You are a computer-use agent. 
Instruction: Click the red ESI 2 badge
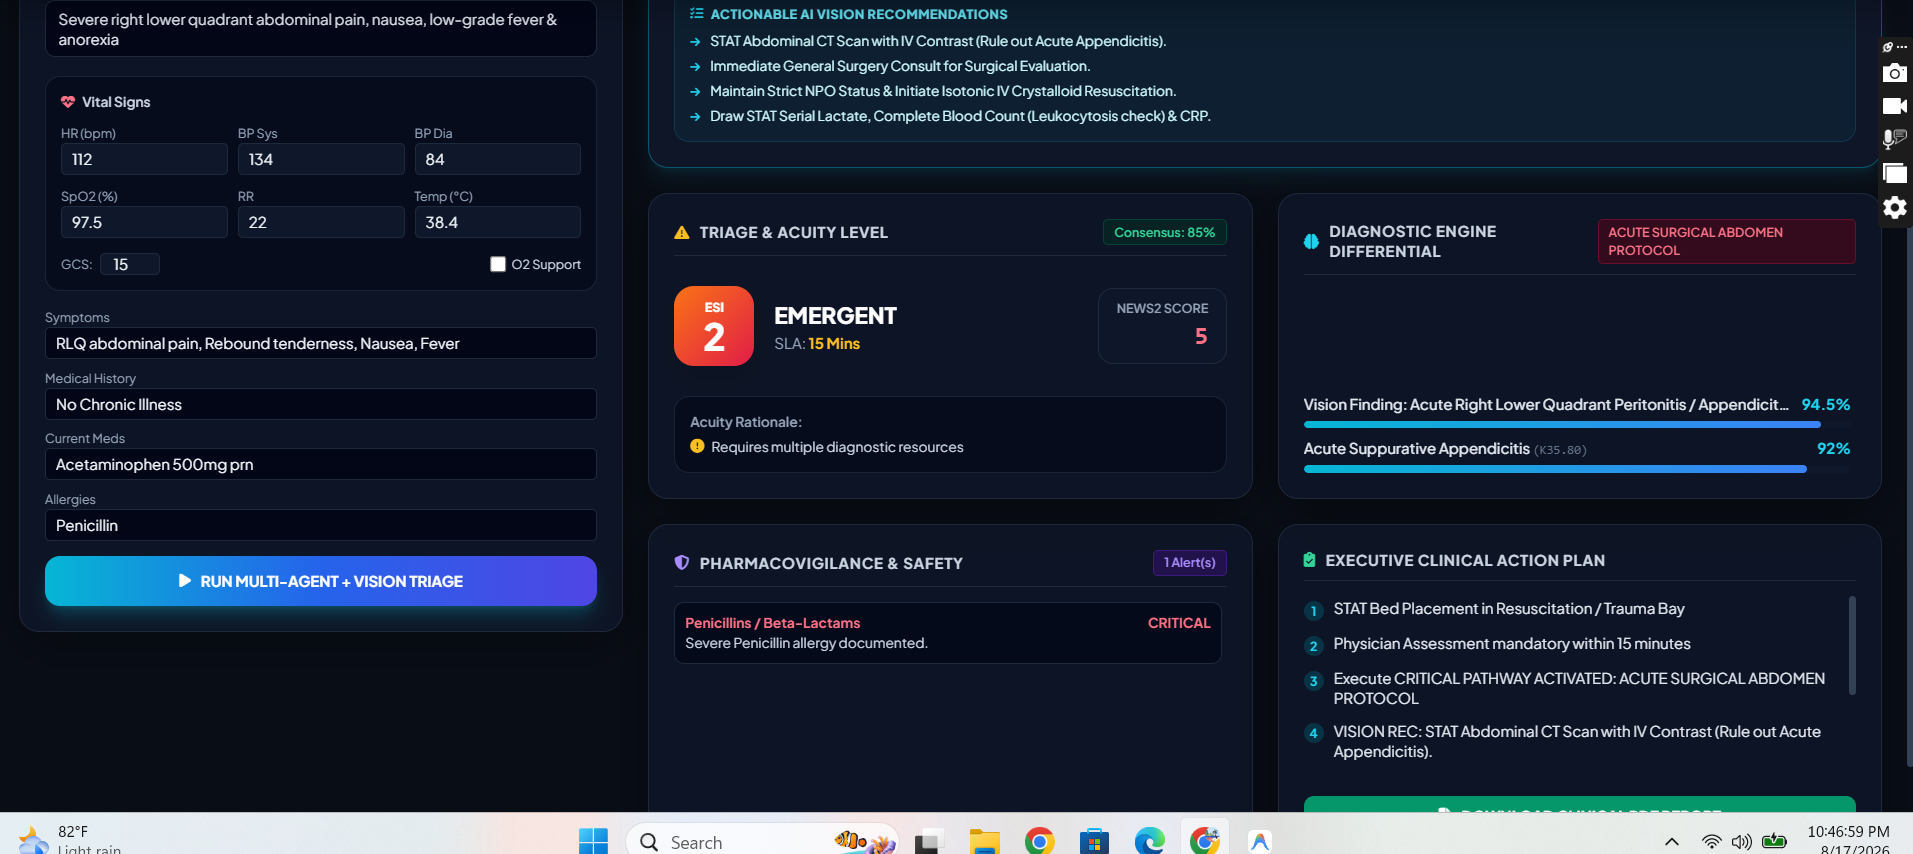(714, 326)
